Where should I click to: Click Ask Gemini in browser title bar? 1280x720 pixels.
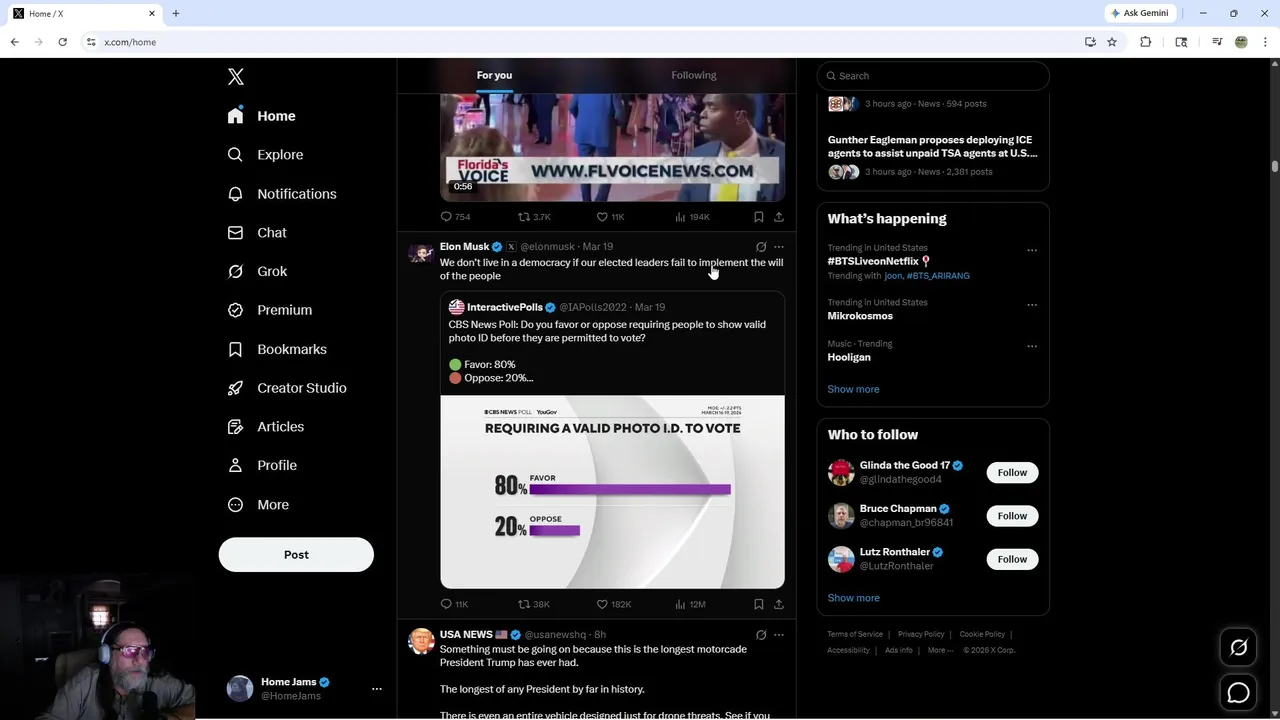click(1139, 13)
